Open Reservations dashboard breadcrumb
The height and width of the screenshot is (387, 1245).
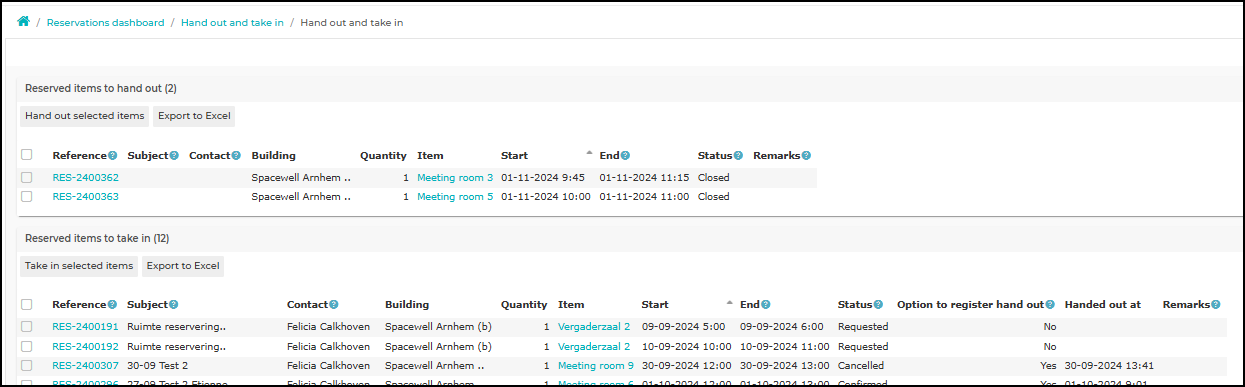pos(106,22)
